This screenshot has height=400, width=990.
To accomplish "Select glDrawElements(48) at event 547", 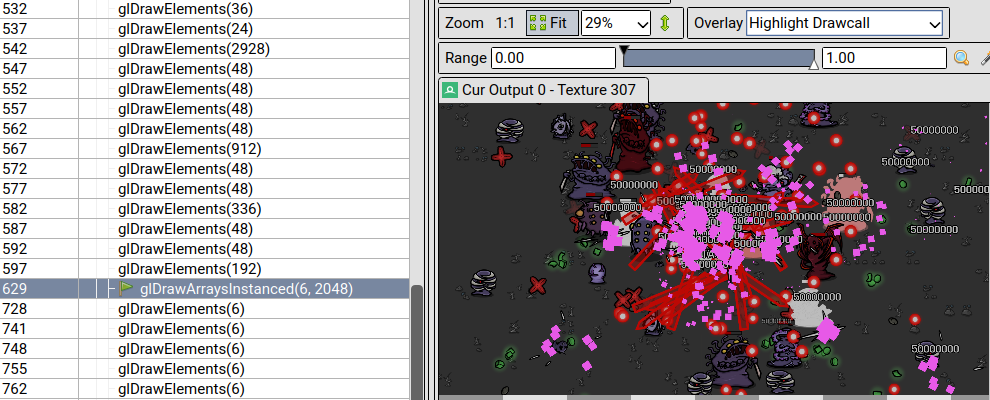I will coord(186,69).
